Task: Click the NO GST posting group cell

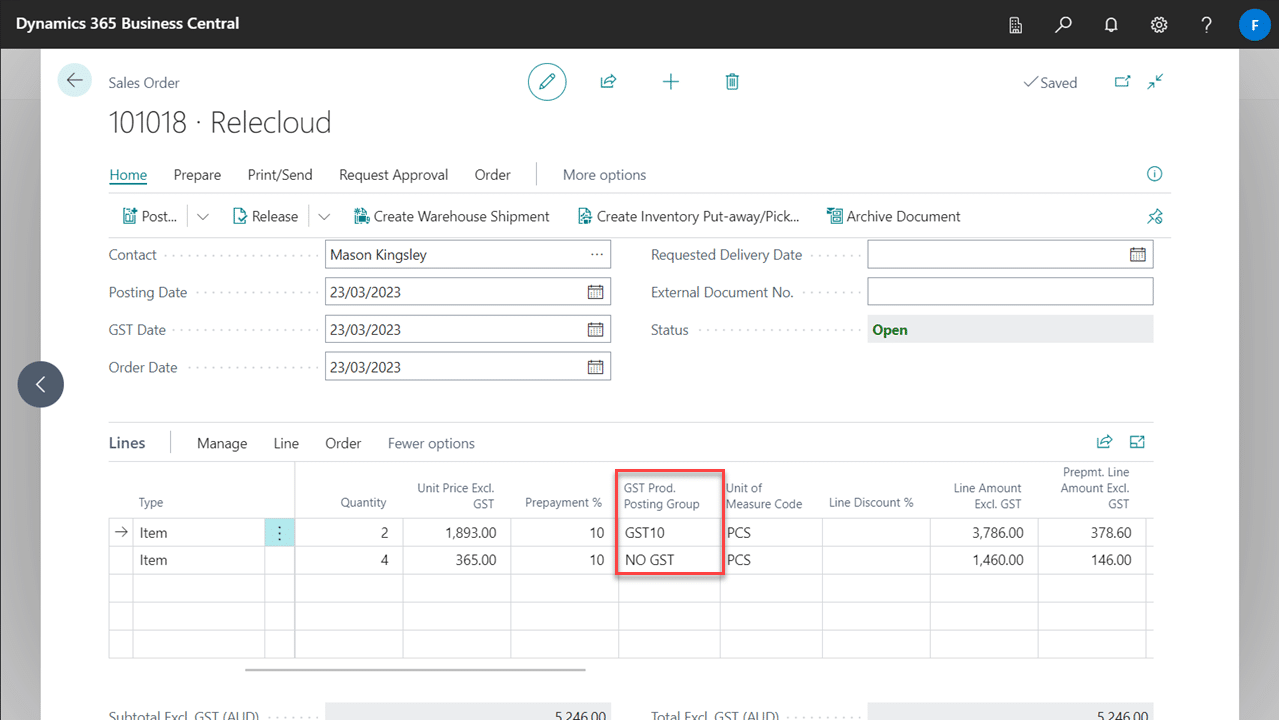Action: [669, 560]
